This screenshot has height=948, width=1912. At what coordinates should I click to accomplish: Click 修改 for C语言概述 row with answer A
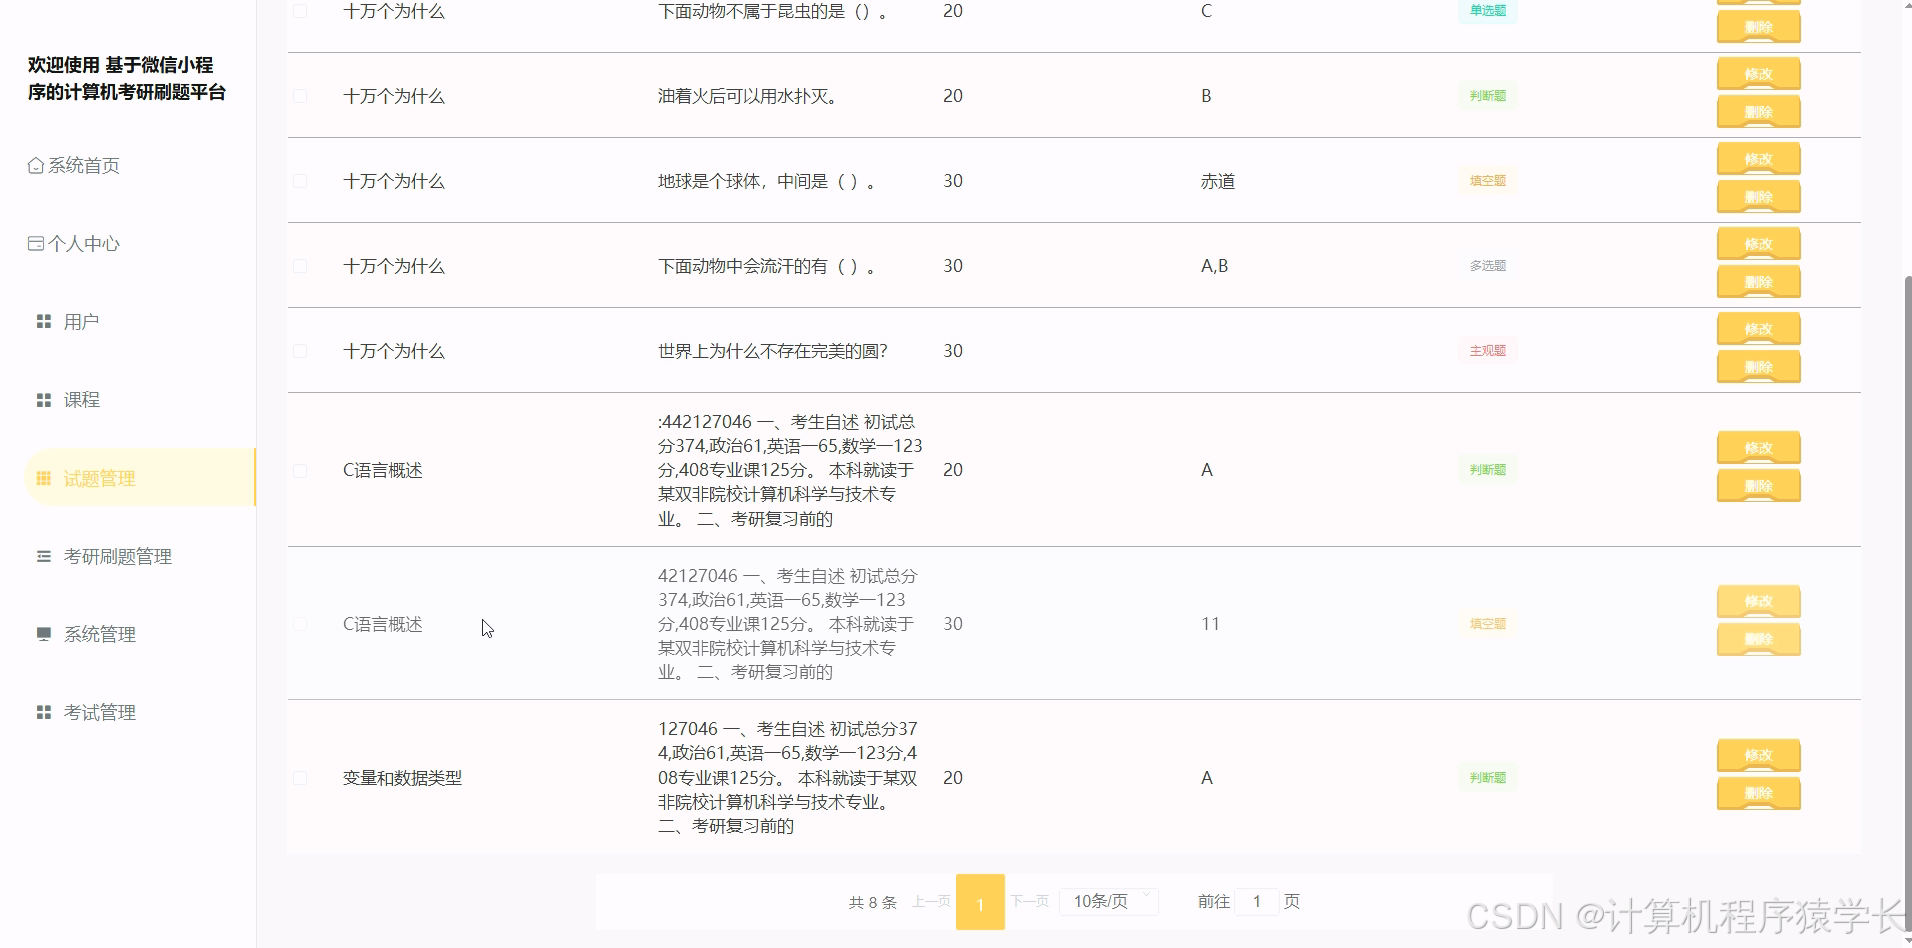(1758, 448)
